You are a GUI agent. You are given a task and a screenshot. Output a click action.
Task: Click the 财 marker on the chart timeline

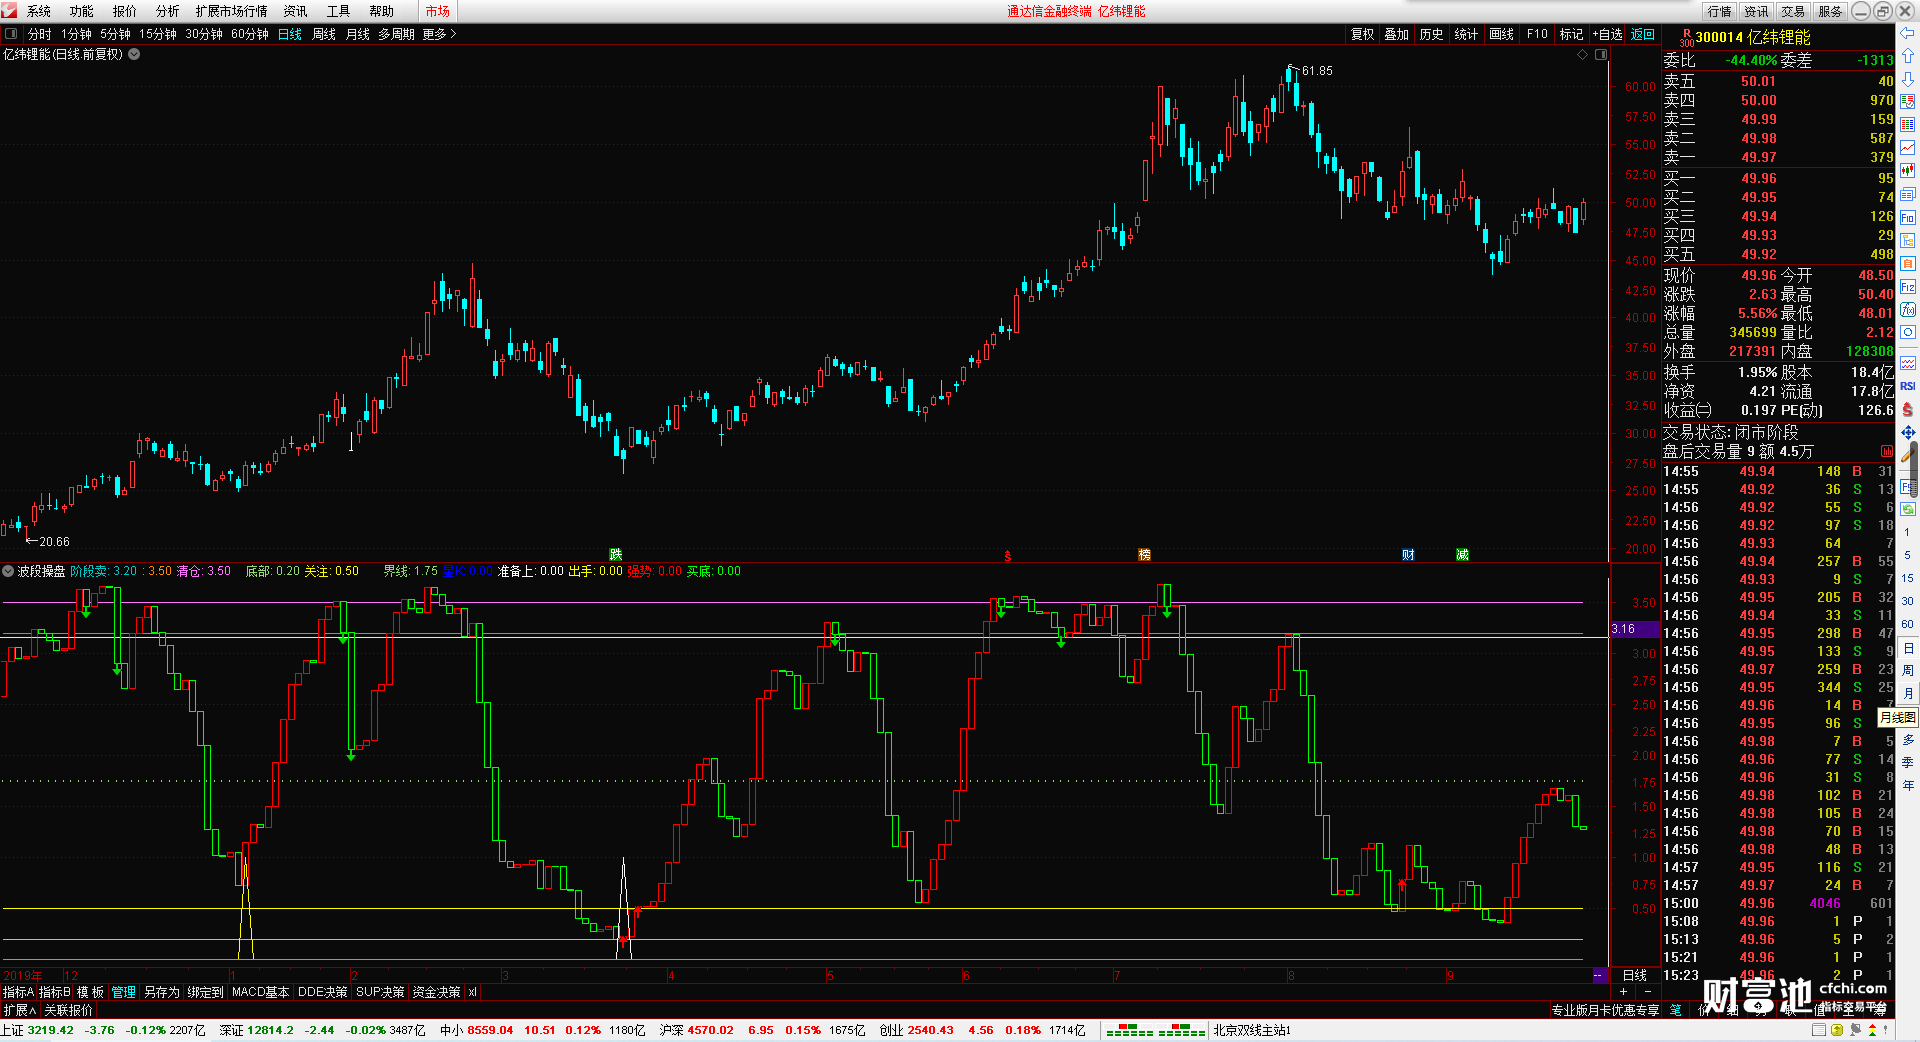1408,554
